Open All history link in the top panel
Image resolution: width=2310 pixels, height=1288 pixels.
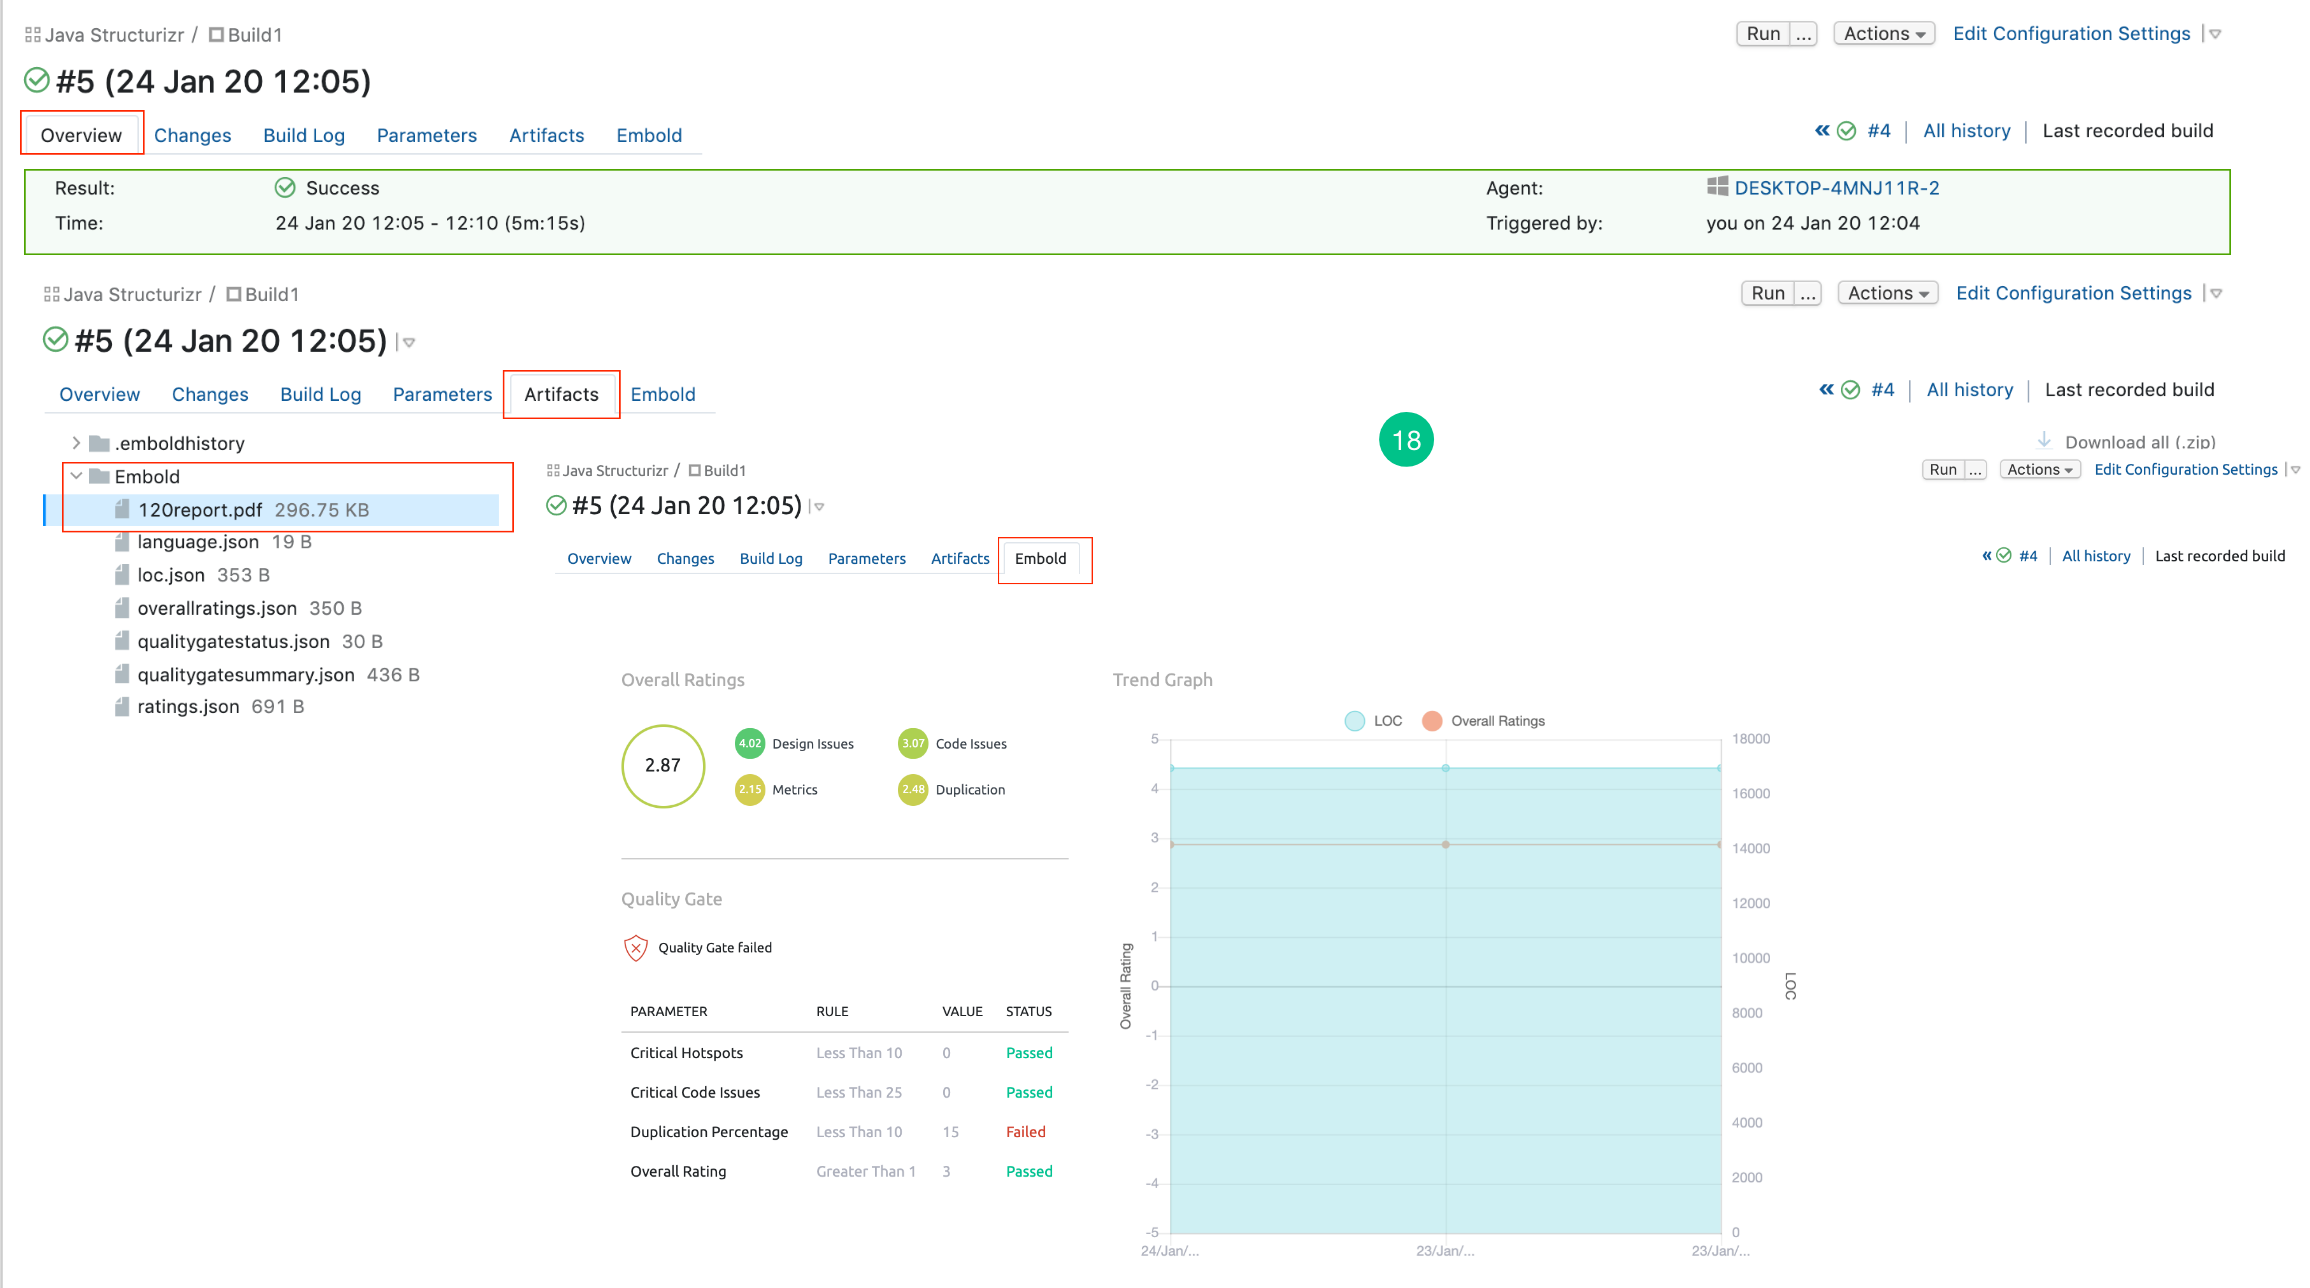[1966, 131]
